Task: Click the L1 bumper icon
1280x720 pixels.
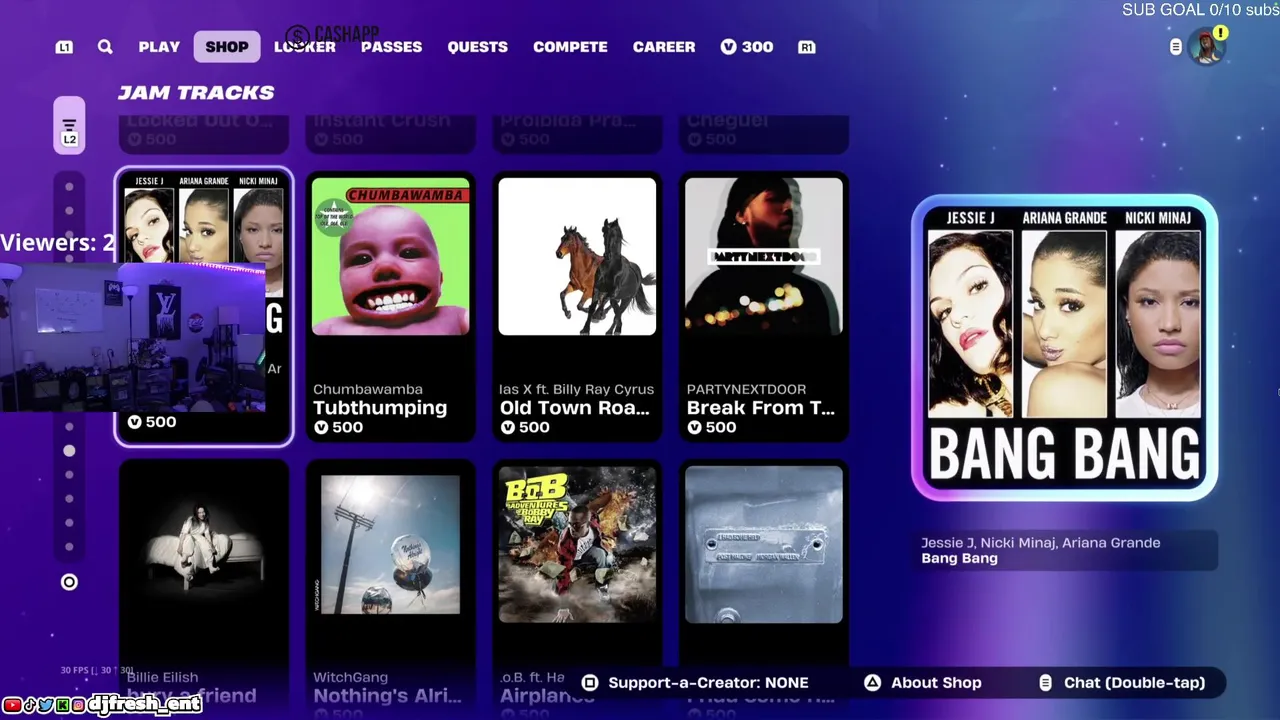Action: [x=64, y=47]
